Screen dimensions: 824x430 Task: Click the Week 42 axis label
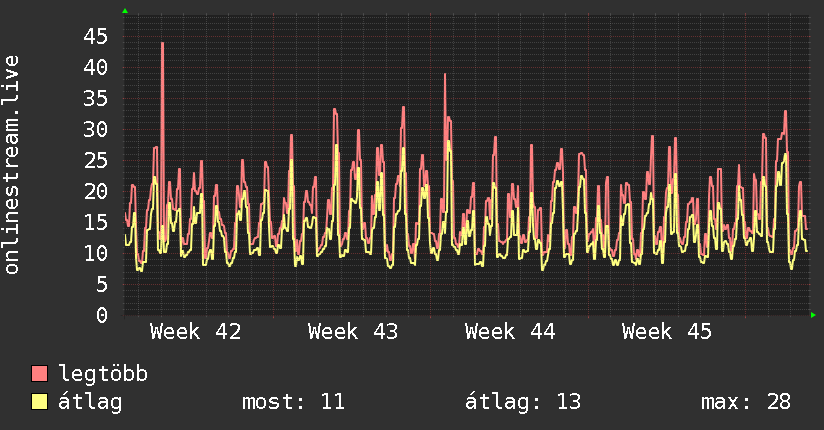[x=195, y=332]
